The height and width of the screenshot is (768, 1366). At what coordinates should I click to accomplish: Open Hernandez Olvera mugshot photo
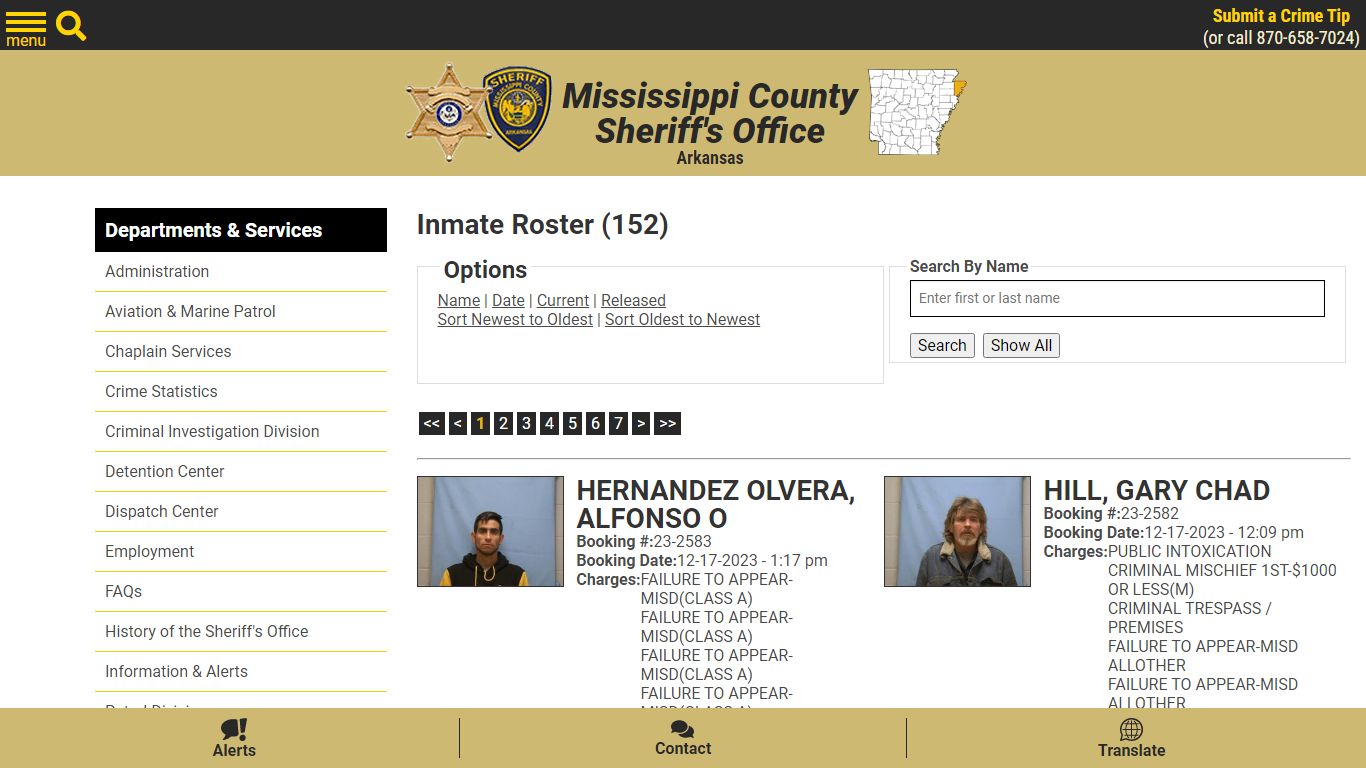click(x=490, y=531)
